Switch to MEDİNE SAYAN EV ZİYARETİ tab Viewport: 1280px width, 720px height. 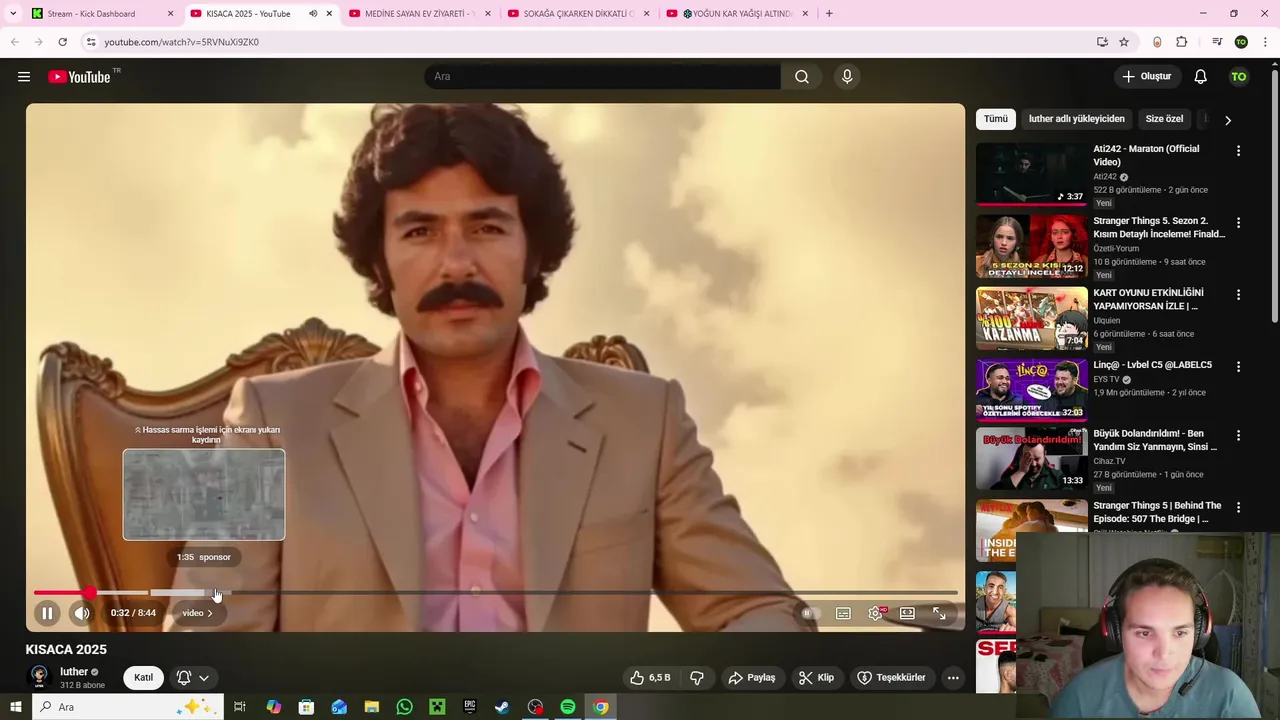[419, 14]
